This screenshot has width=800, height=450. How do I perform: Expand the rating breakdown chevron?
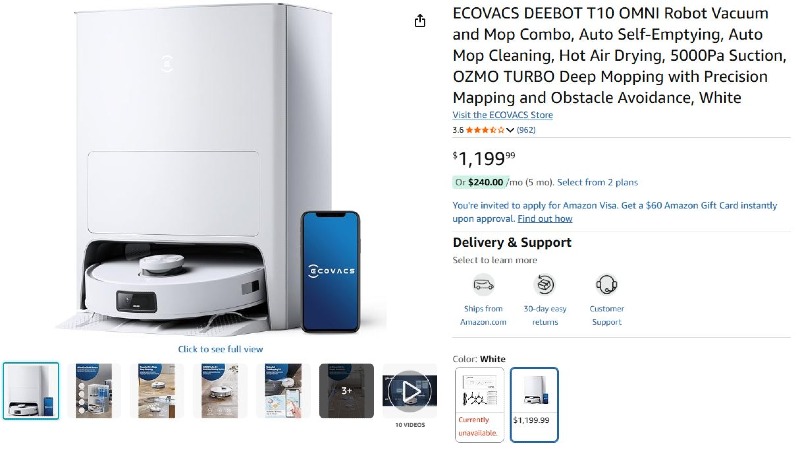point(510,130)
